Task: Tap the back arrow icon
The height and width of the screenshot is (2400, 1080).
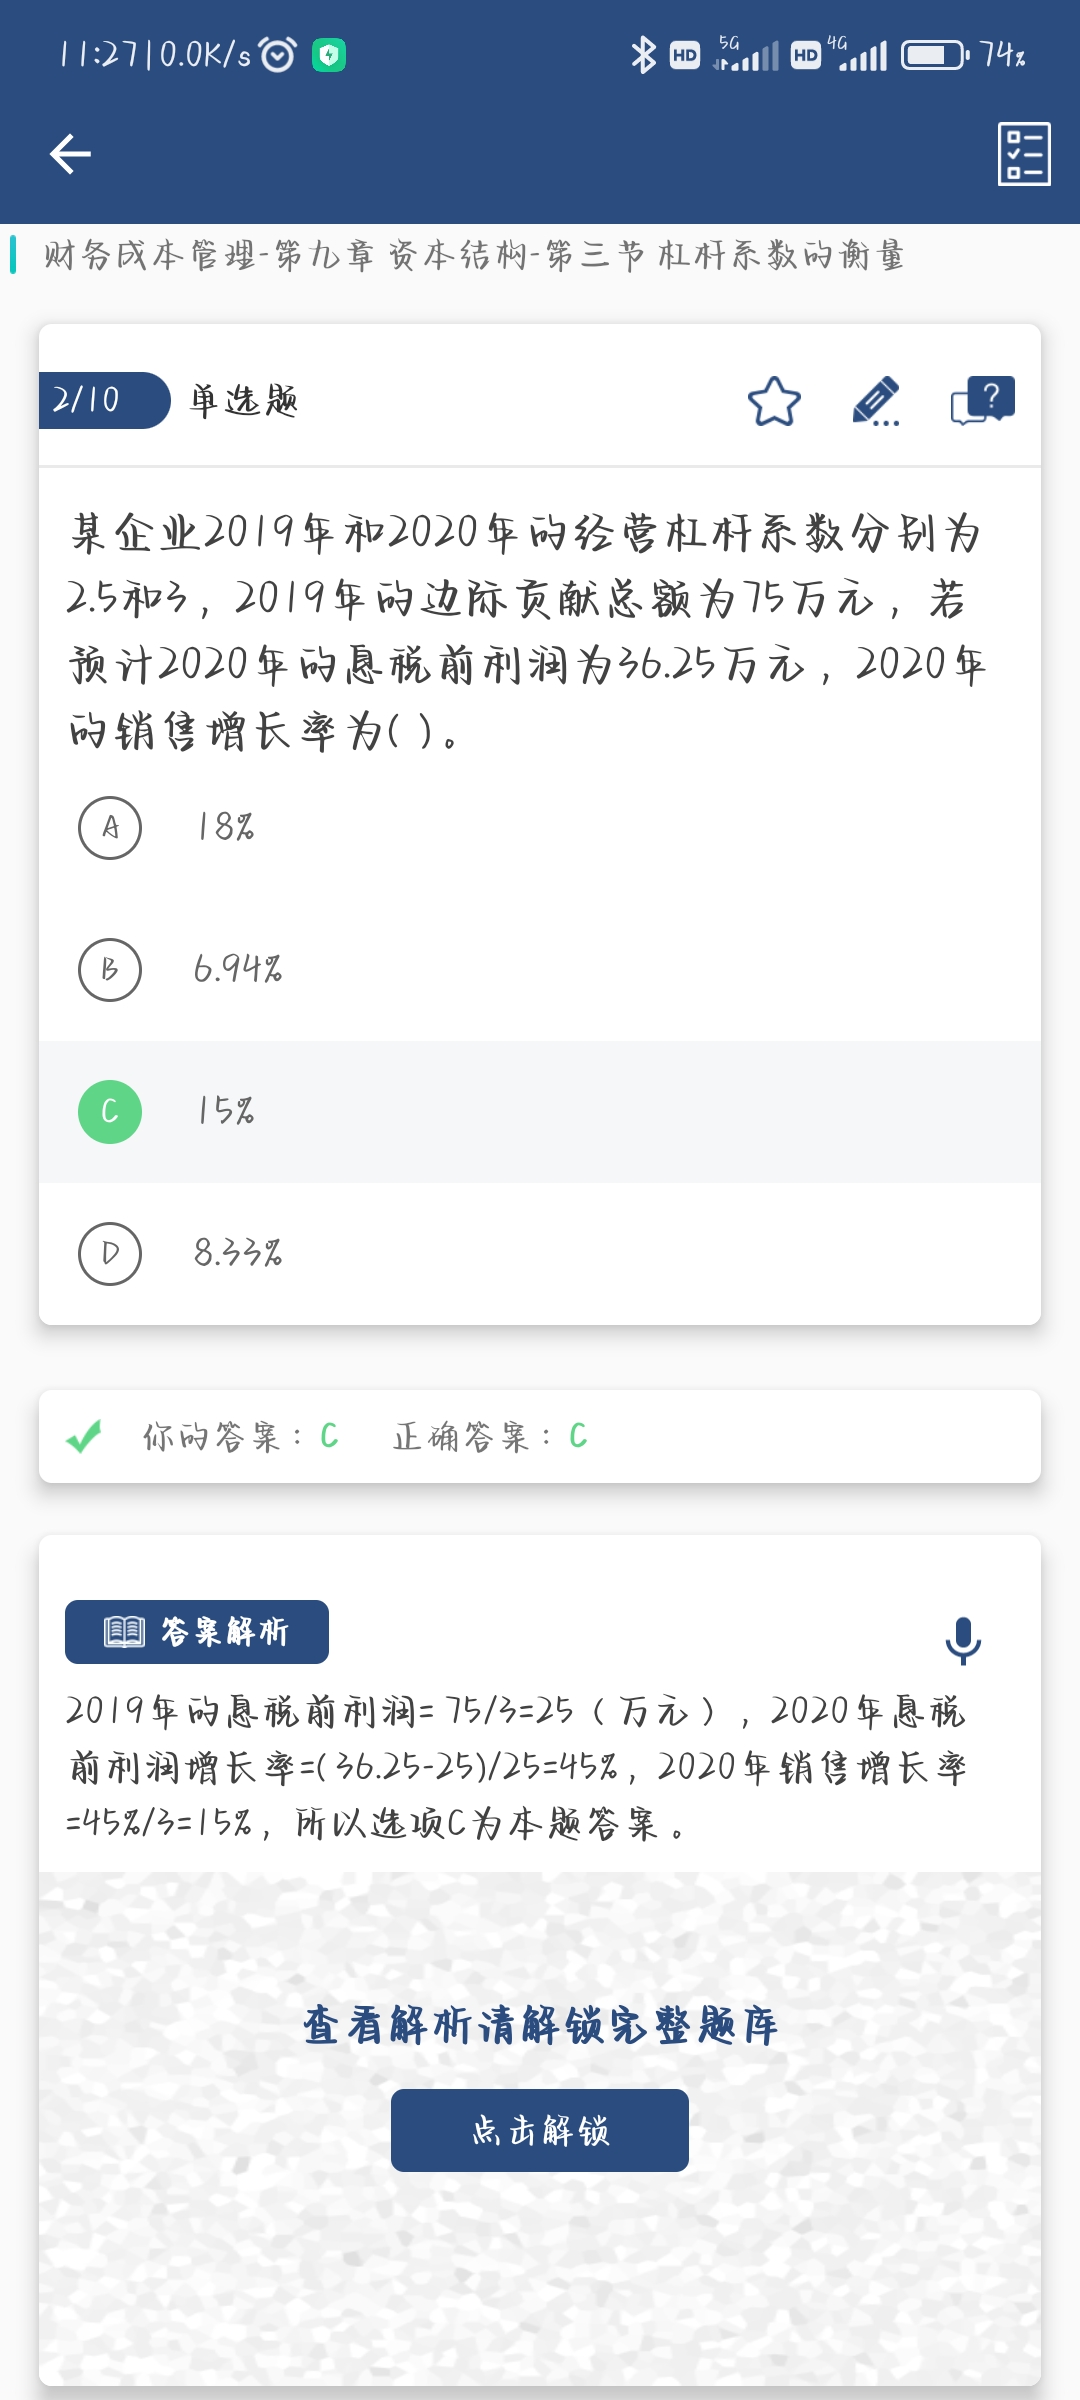Action: pyautogui.click(x=70, y=154)
